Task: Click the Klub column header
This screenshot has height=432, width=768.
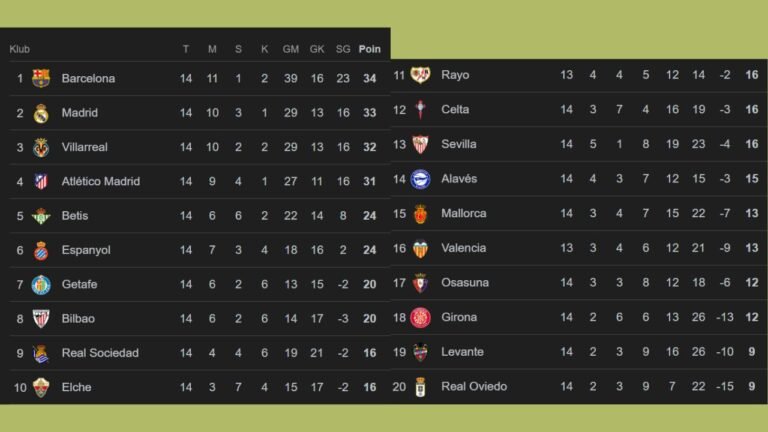Action: [x=20, y=49]
